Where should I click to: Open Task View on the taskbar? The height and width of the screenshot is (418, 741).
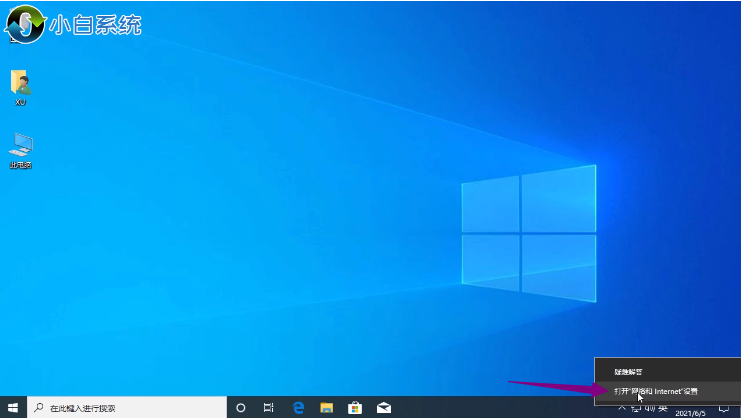click(269, 408)
